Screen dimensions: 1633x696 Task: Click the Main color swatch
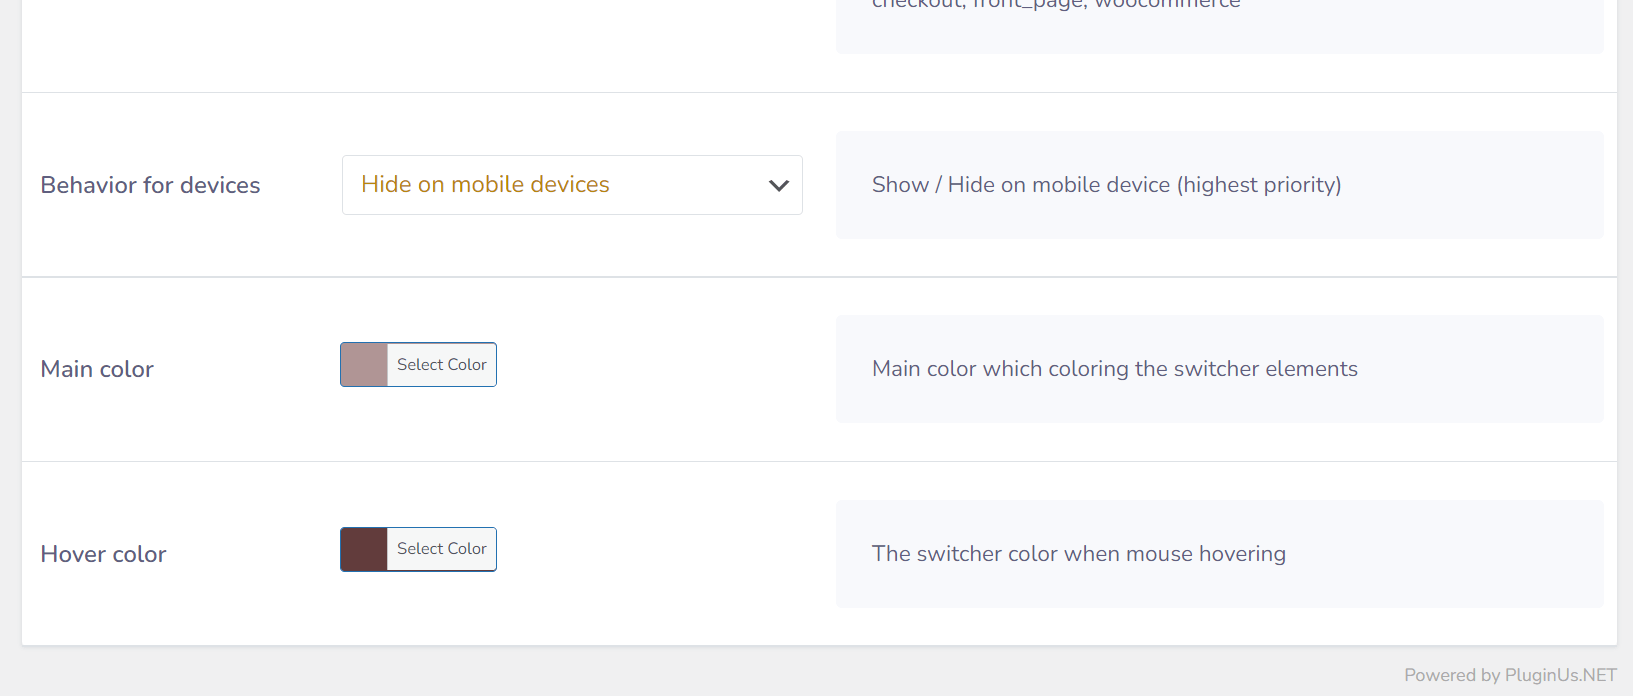click(364, 365)
